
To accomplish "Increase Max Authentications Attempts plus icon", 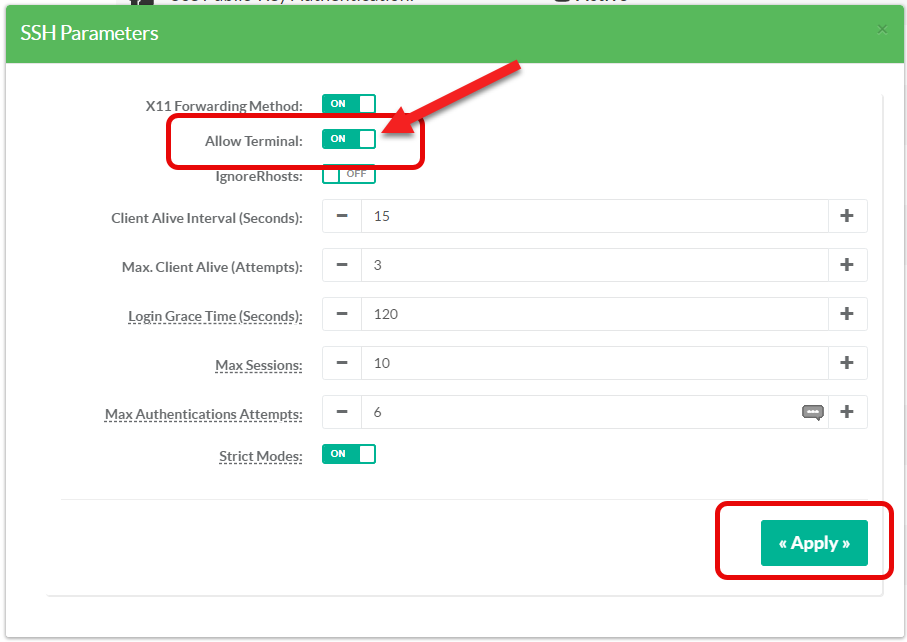I will tap(847, 412).
